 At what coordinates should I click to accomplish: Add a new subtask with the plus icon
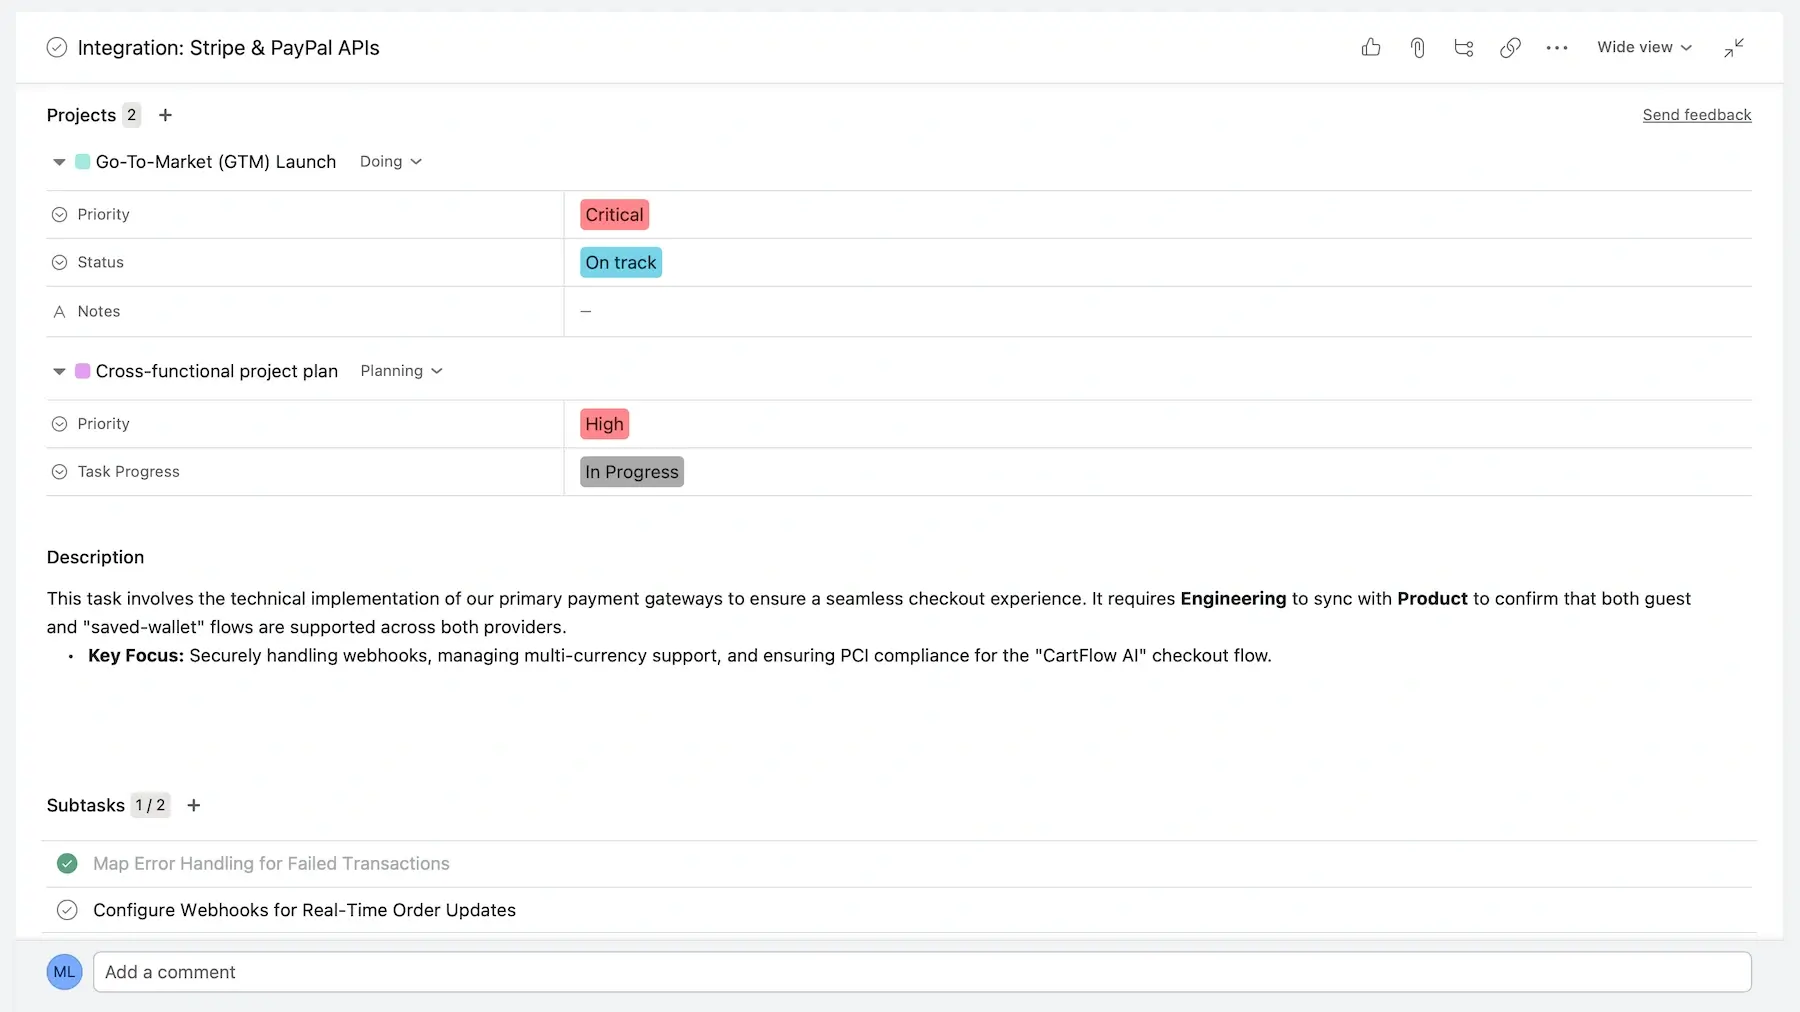click(194, 805)
